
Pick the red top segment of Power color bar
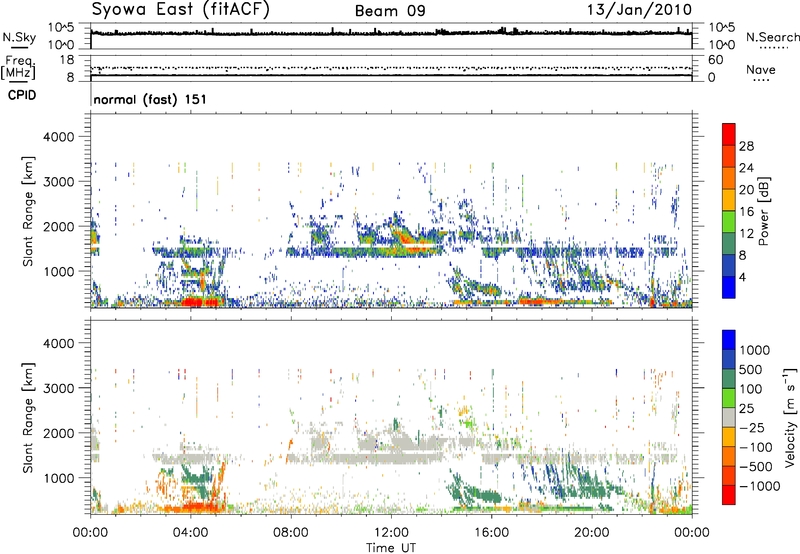coord(729,134)
